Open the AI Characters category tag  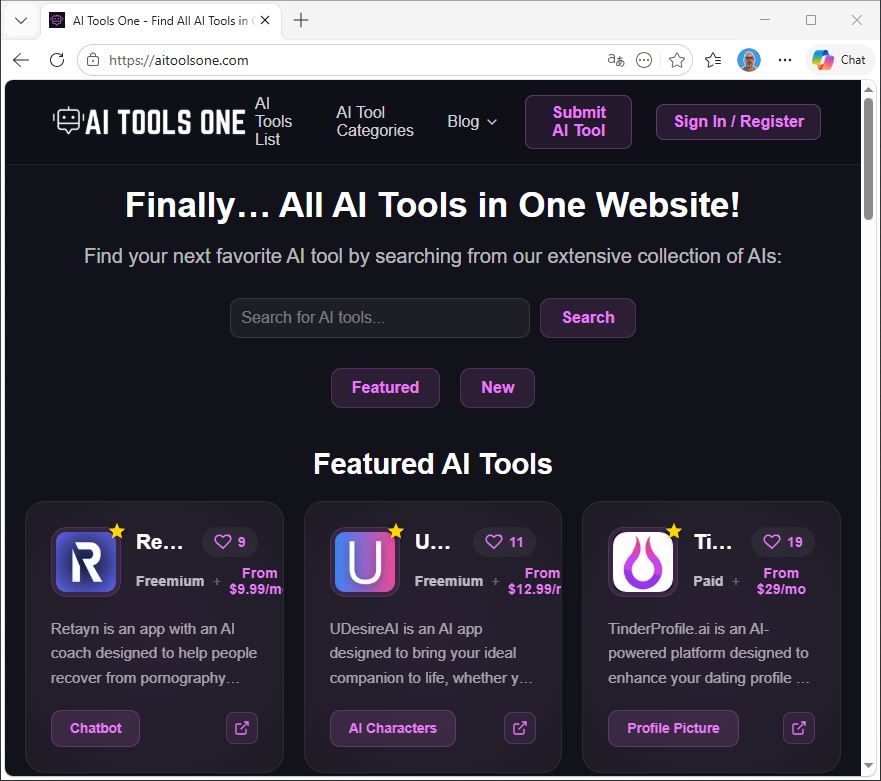click(x=393, y=728)
